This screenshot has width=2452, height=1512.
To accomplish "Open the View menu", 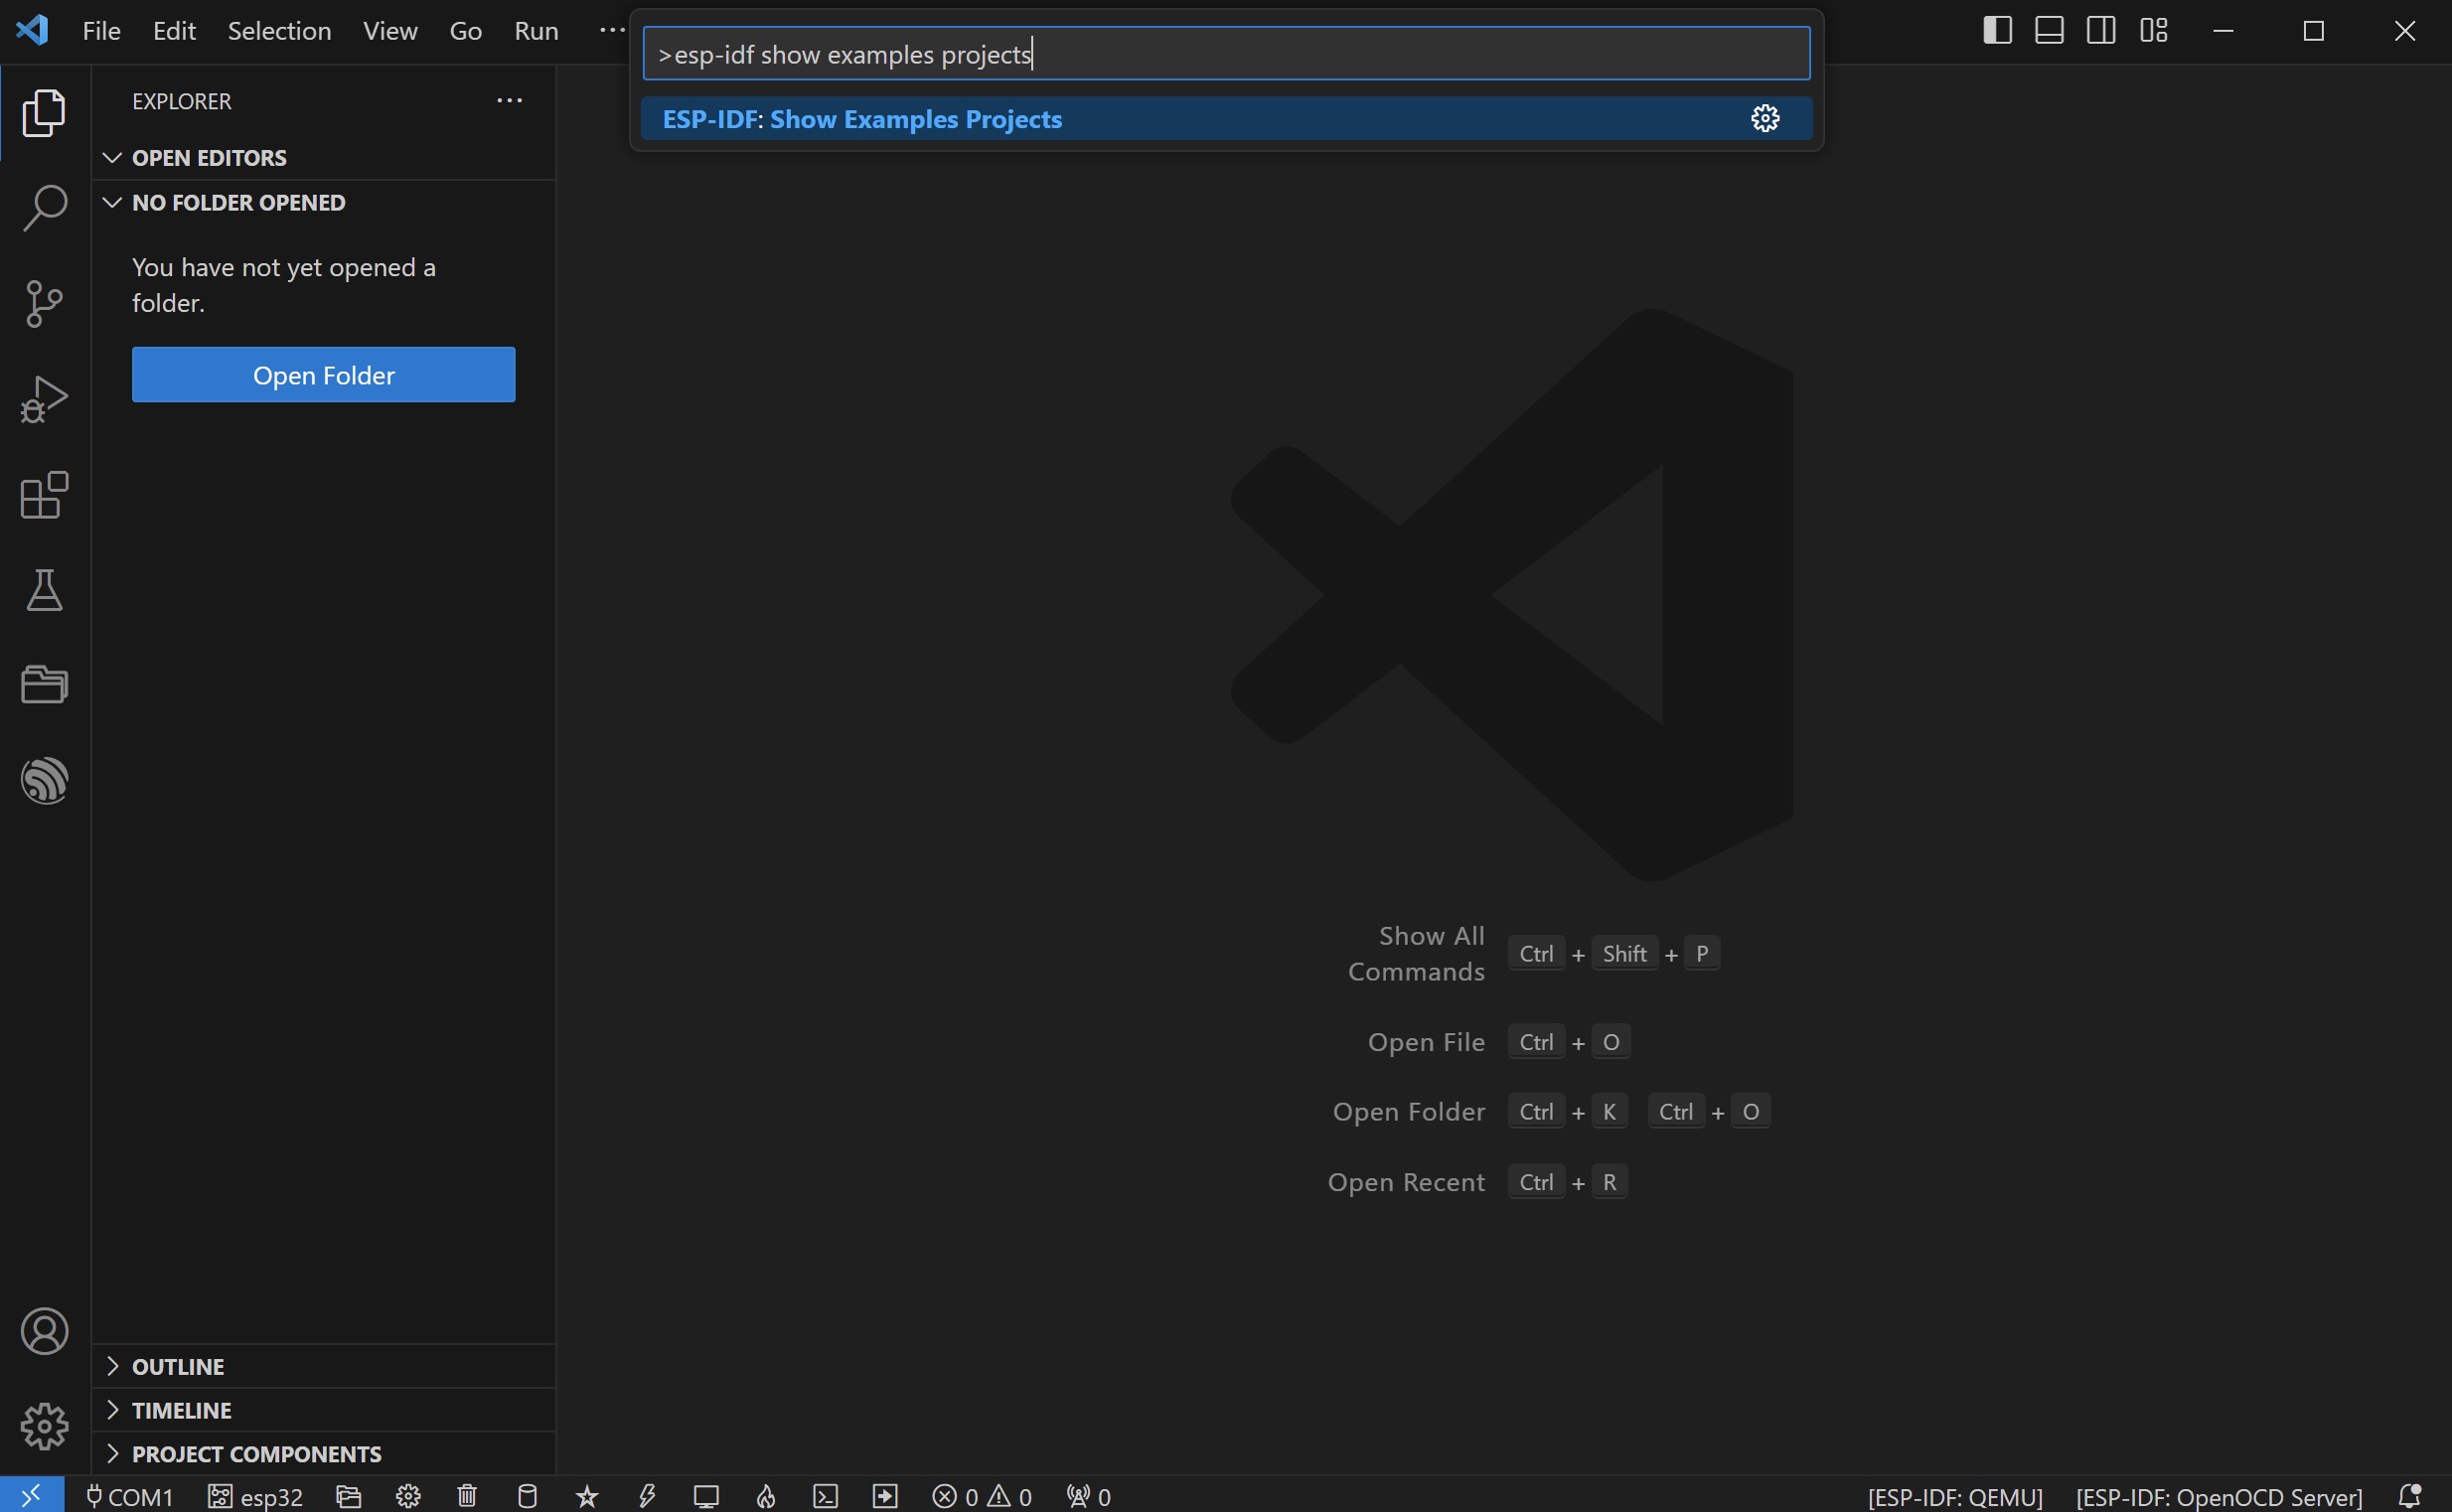I will 390,31.
